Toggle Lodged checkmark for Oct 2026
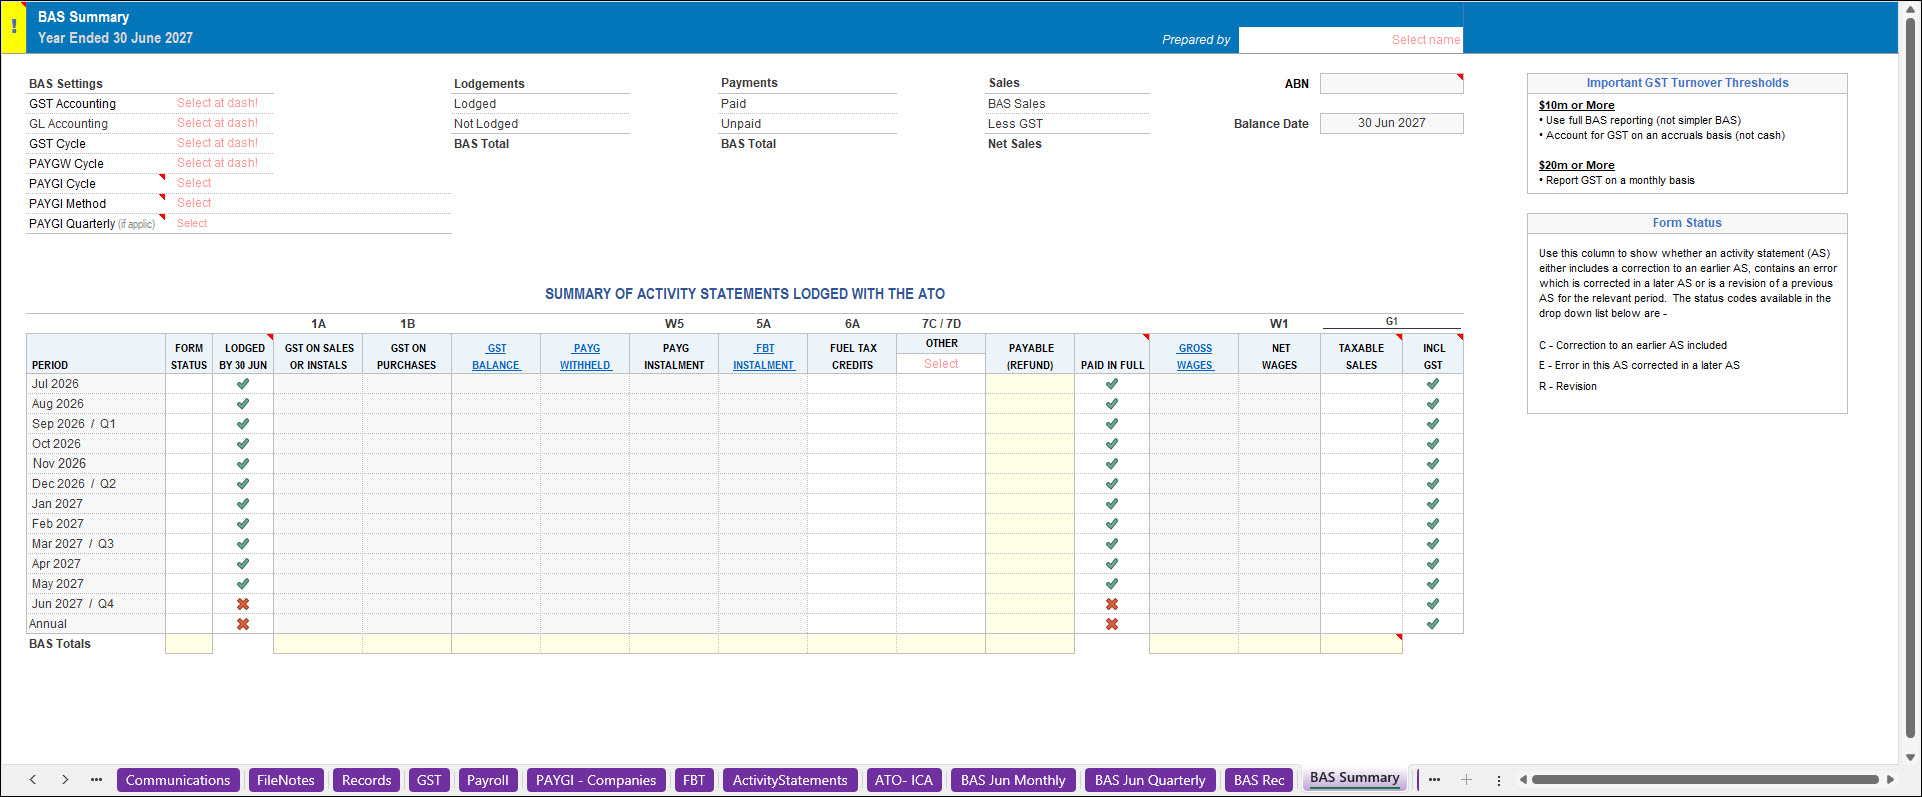The width and height of the screenshot is (1922, 797). point(243,444)
